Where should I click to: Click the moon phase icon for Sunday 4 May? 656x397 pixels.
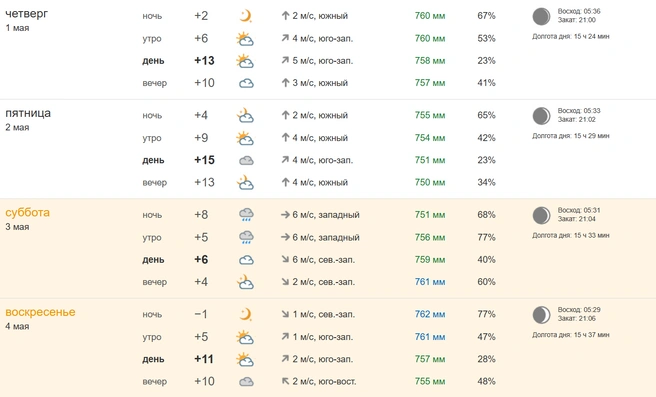pos(541,315)
